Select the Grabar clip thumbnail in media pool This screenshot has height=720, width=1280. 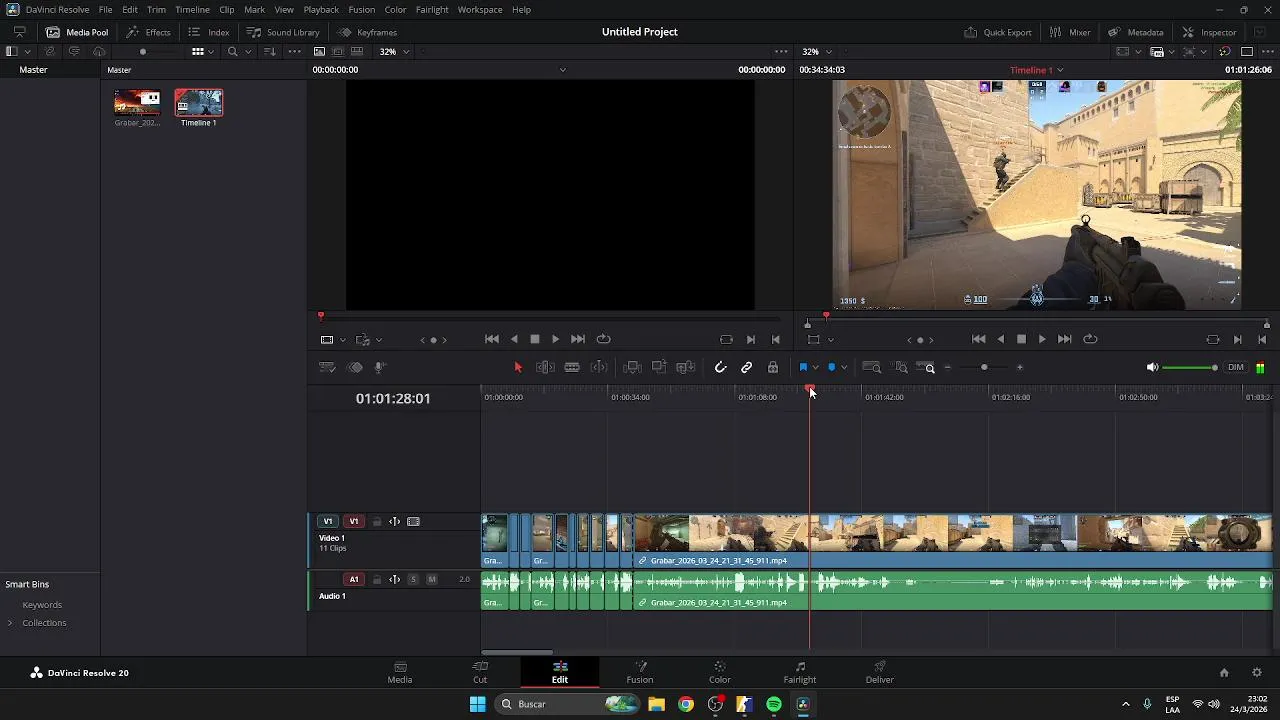(x=138, y=103)
